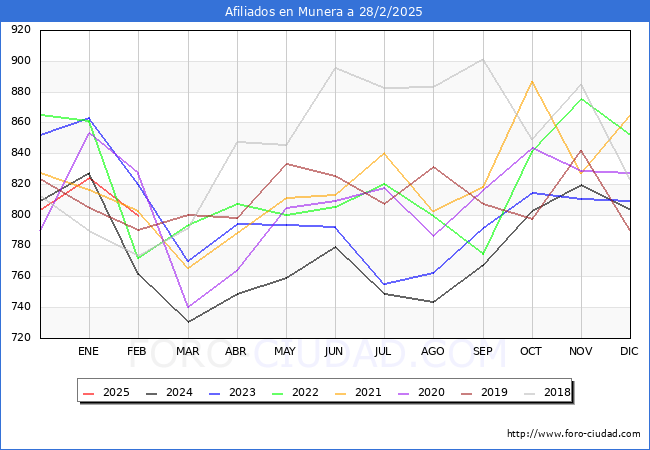Screen dimensions: 650x450
Task: Click the NOV month axis label
Action: click(x=580, y=351)
